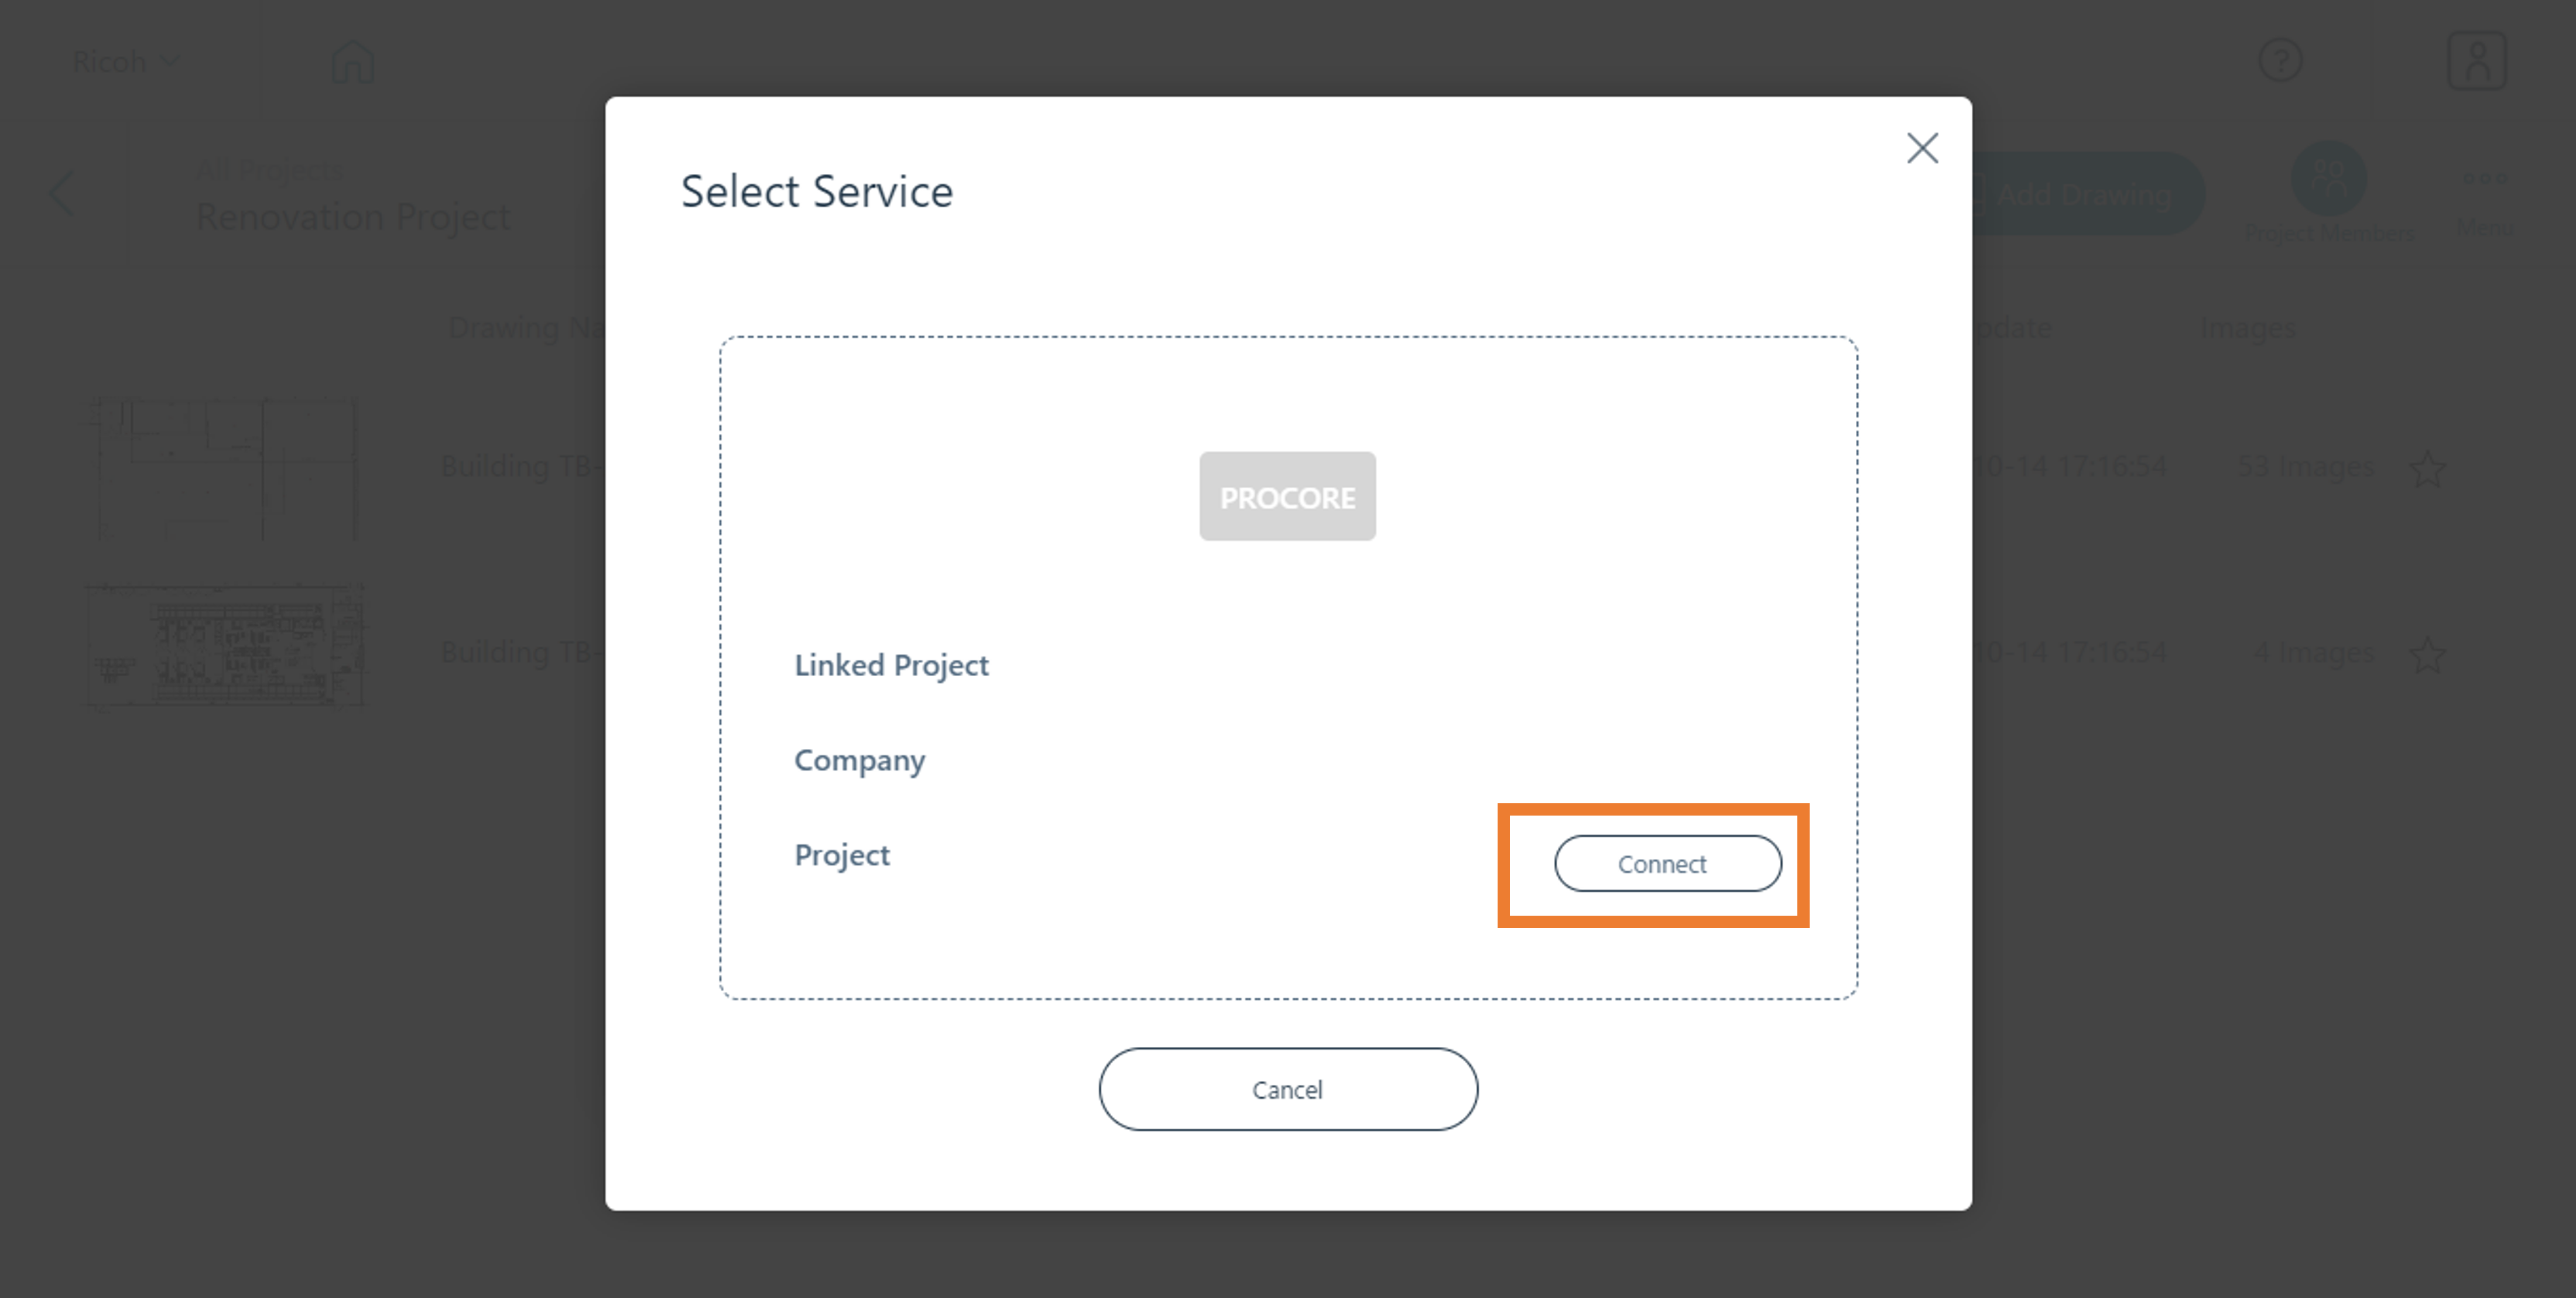Screen dimensions: 2576x1298
Task: Click the Select Service heading
Action: click(x=816, y=191)
